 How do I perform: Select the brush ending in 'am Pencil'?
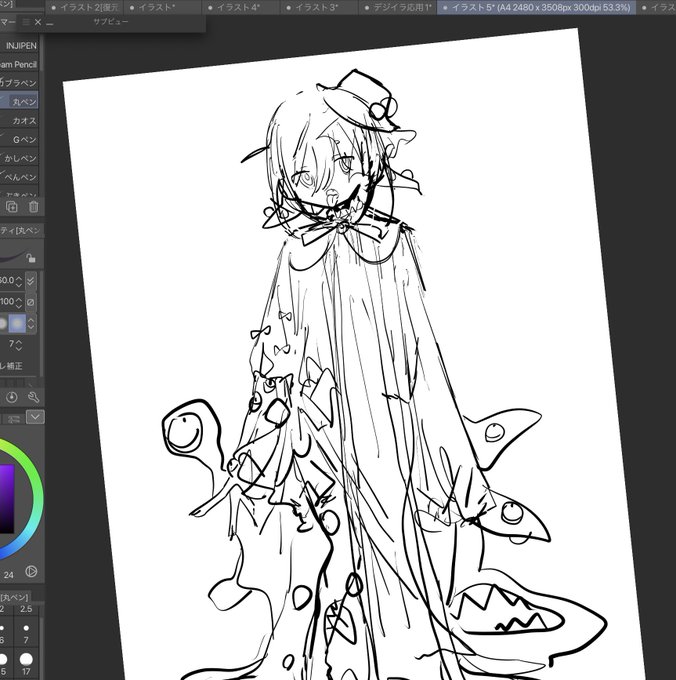[x=19, y=64]
